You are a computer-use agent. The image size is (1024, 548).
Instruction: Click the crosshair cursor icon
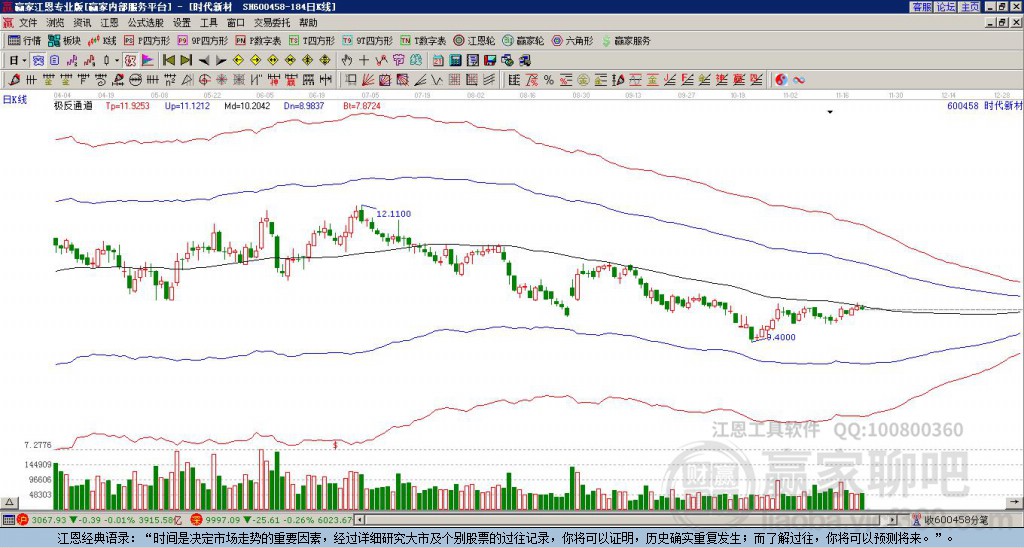point(364,61)
